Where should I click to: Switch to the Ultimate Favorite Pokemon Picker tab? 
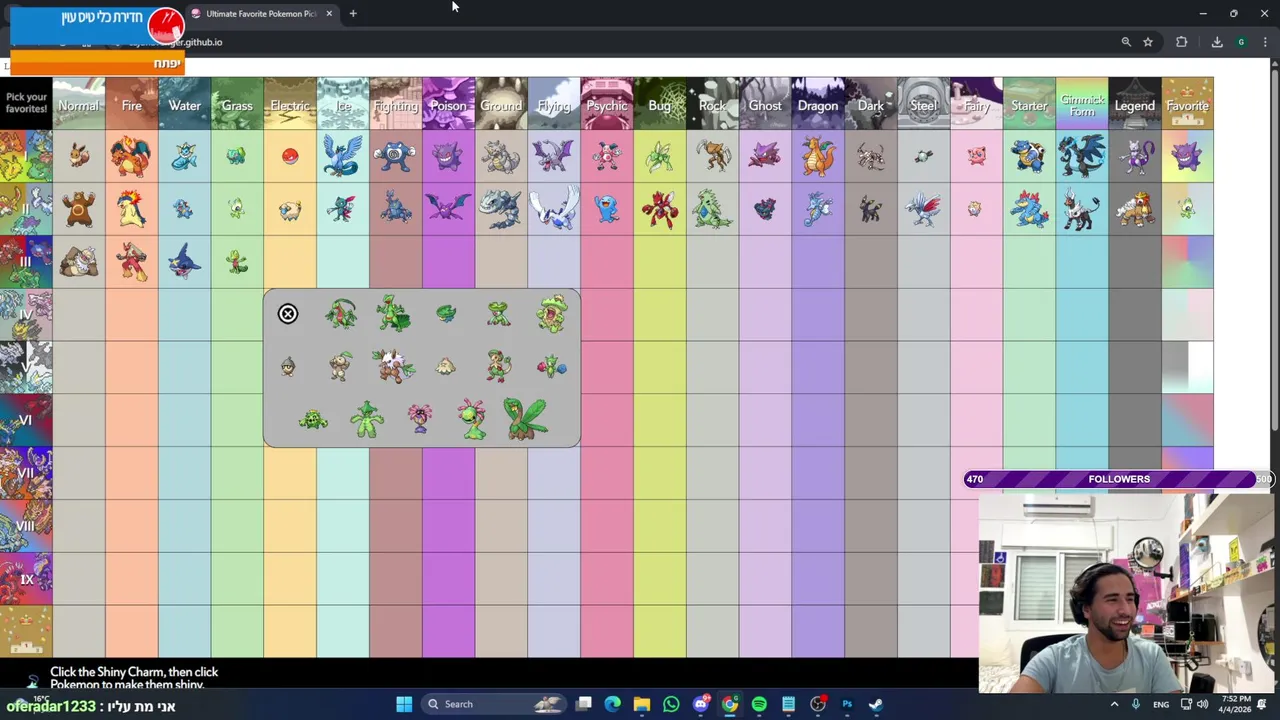(x=260, y=14)
